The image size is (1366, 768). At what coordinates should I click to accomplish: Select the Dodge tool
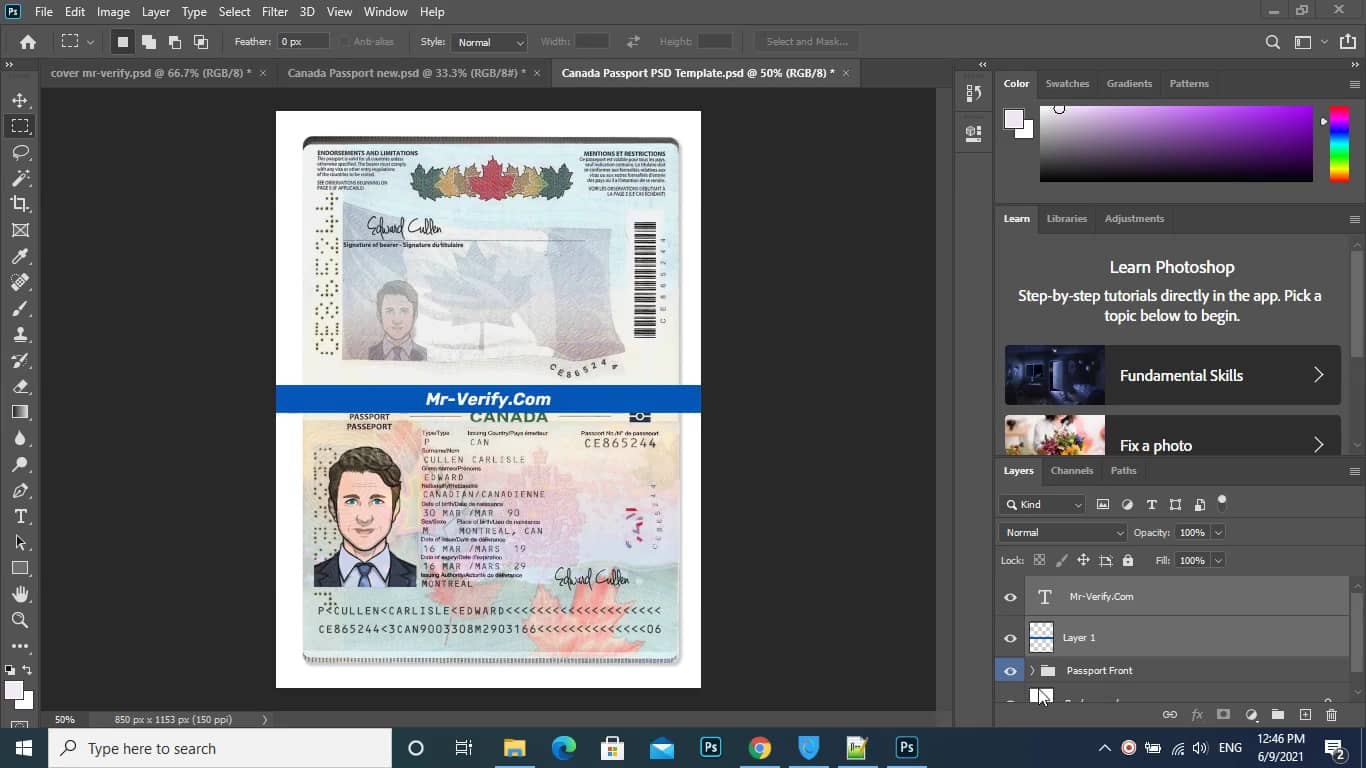(20, 465)
